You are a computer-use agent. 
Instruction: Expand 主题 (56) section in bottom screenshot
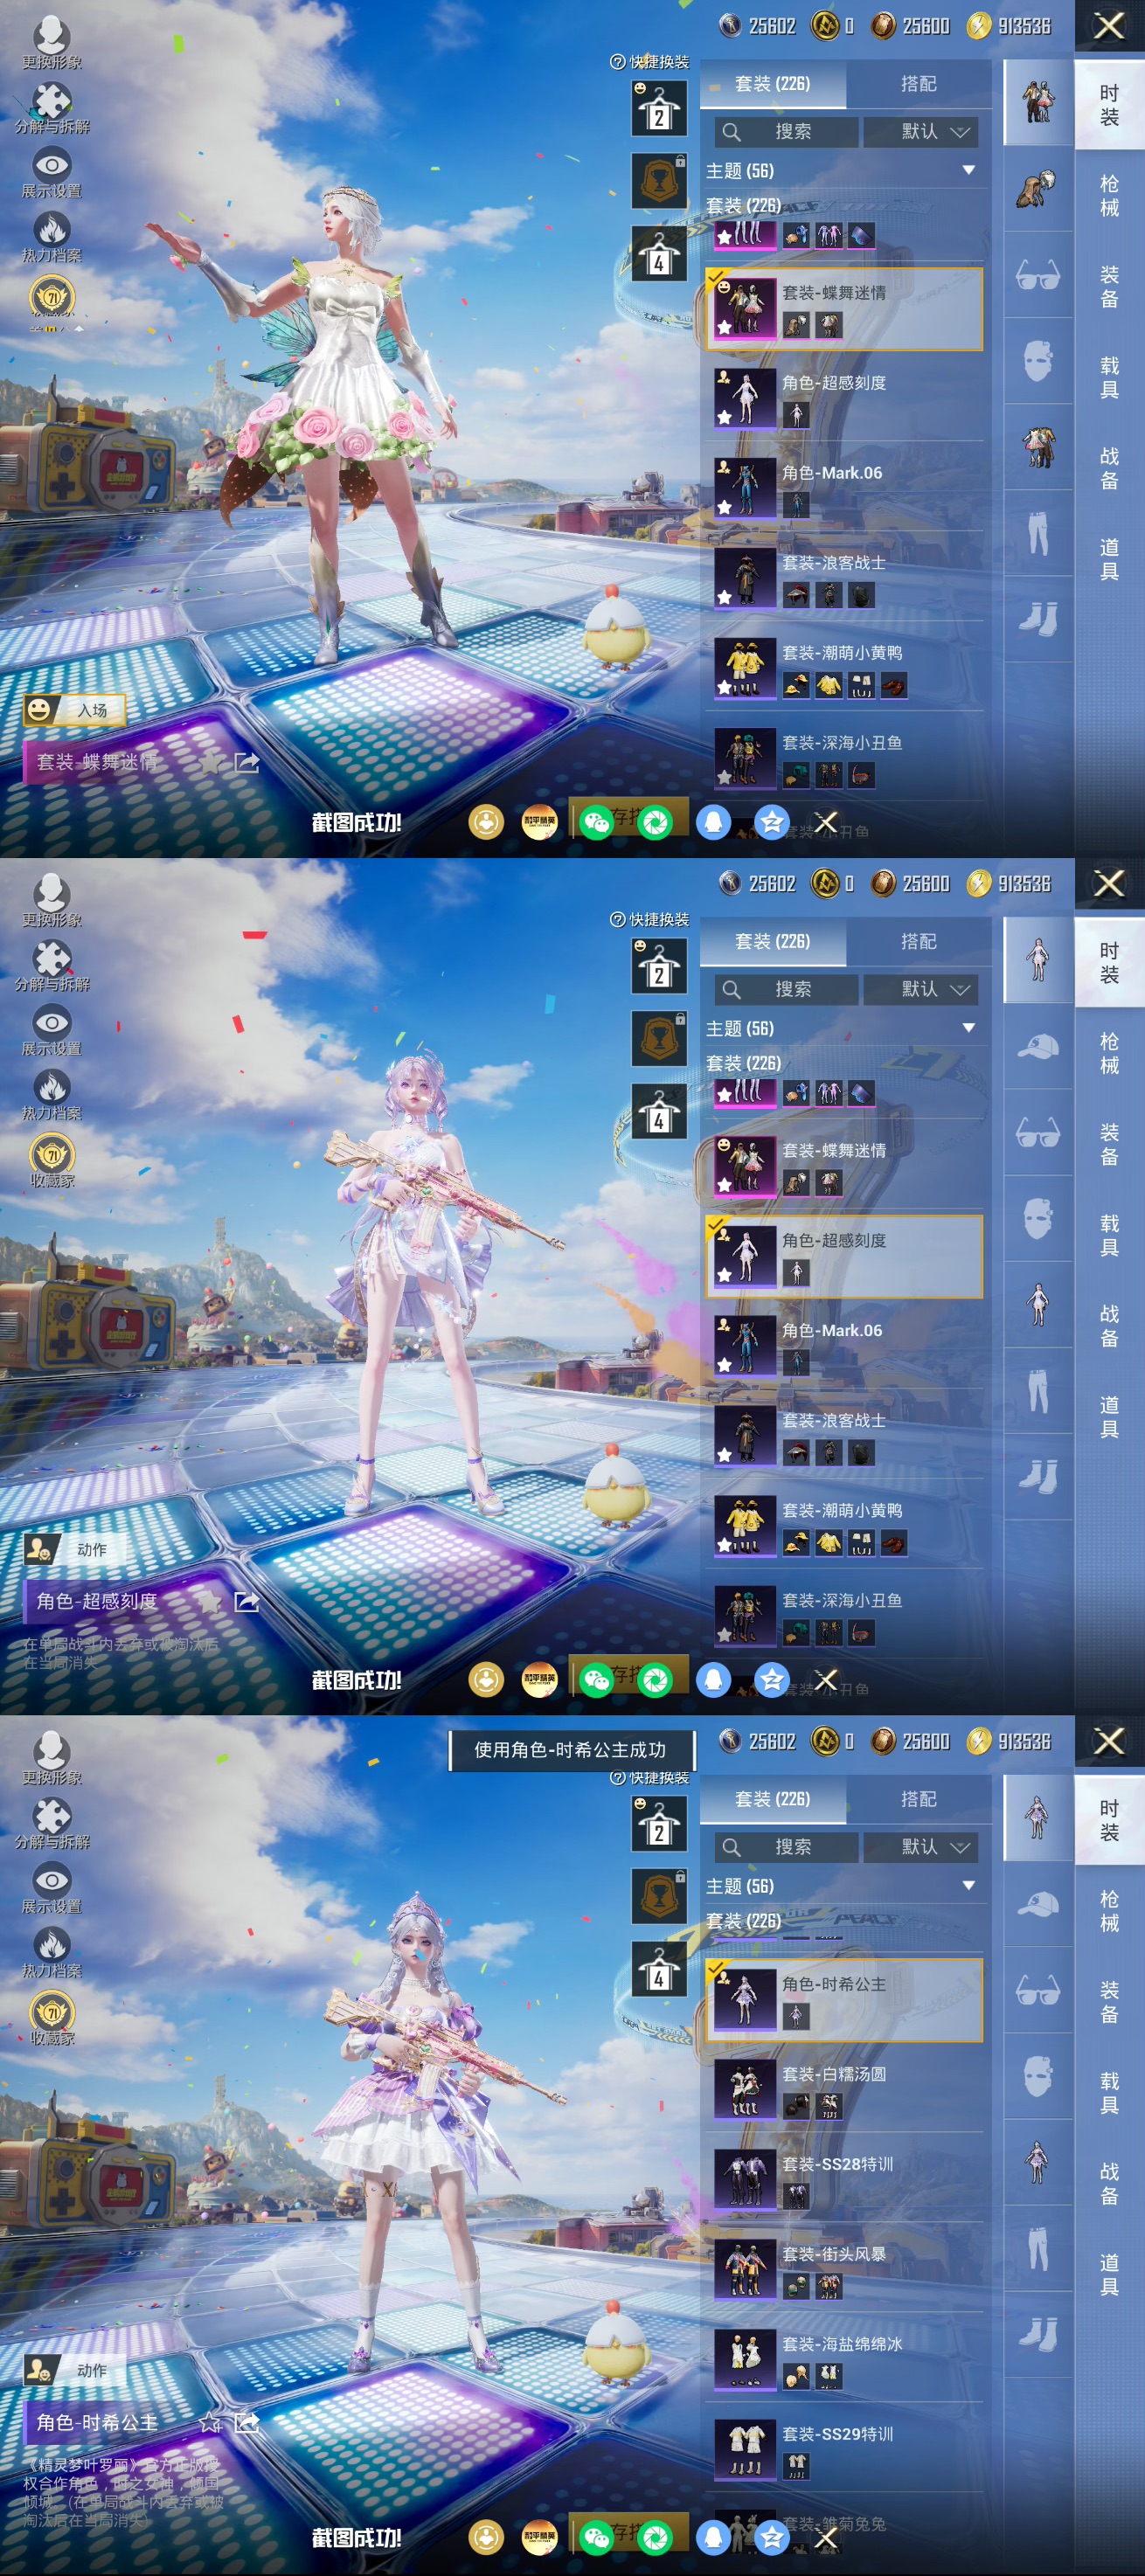(x=968, y=1886)
